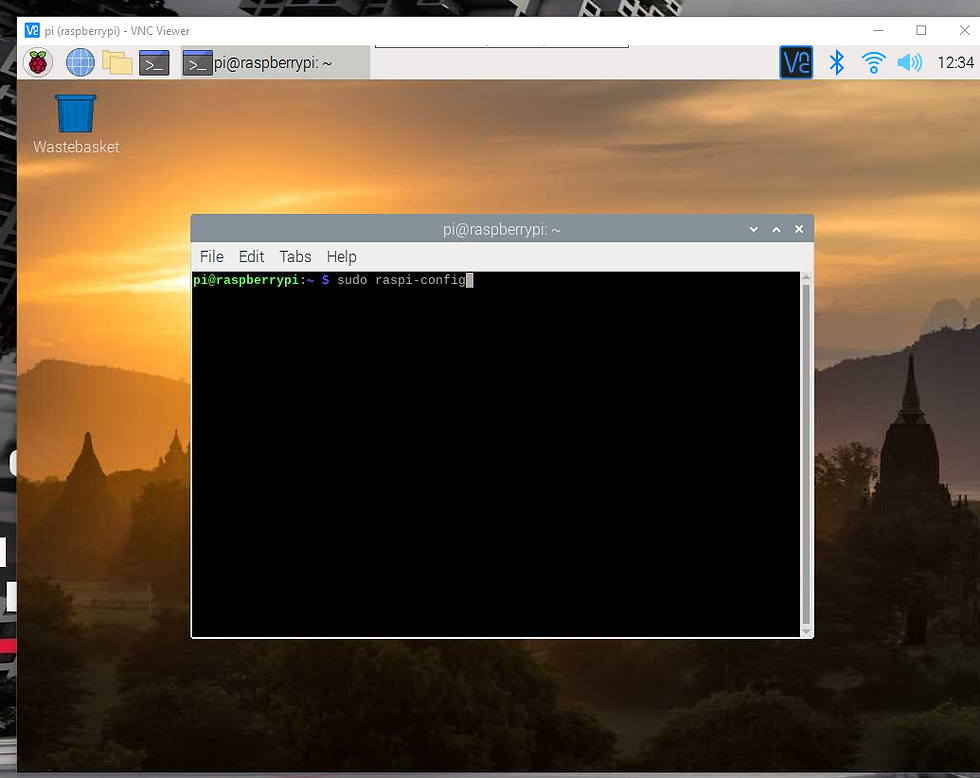Click the 'sudo raspi-config' command text
The image size is (980, 778).
click(x=401, y=280)
